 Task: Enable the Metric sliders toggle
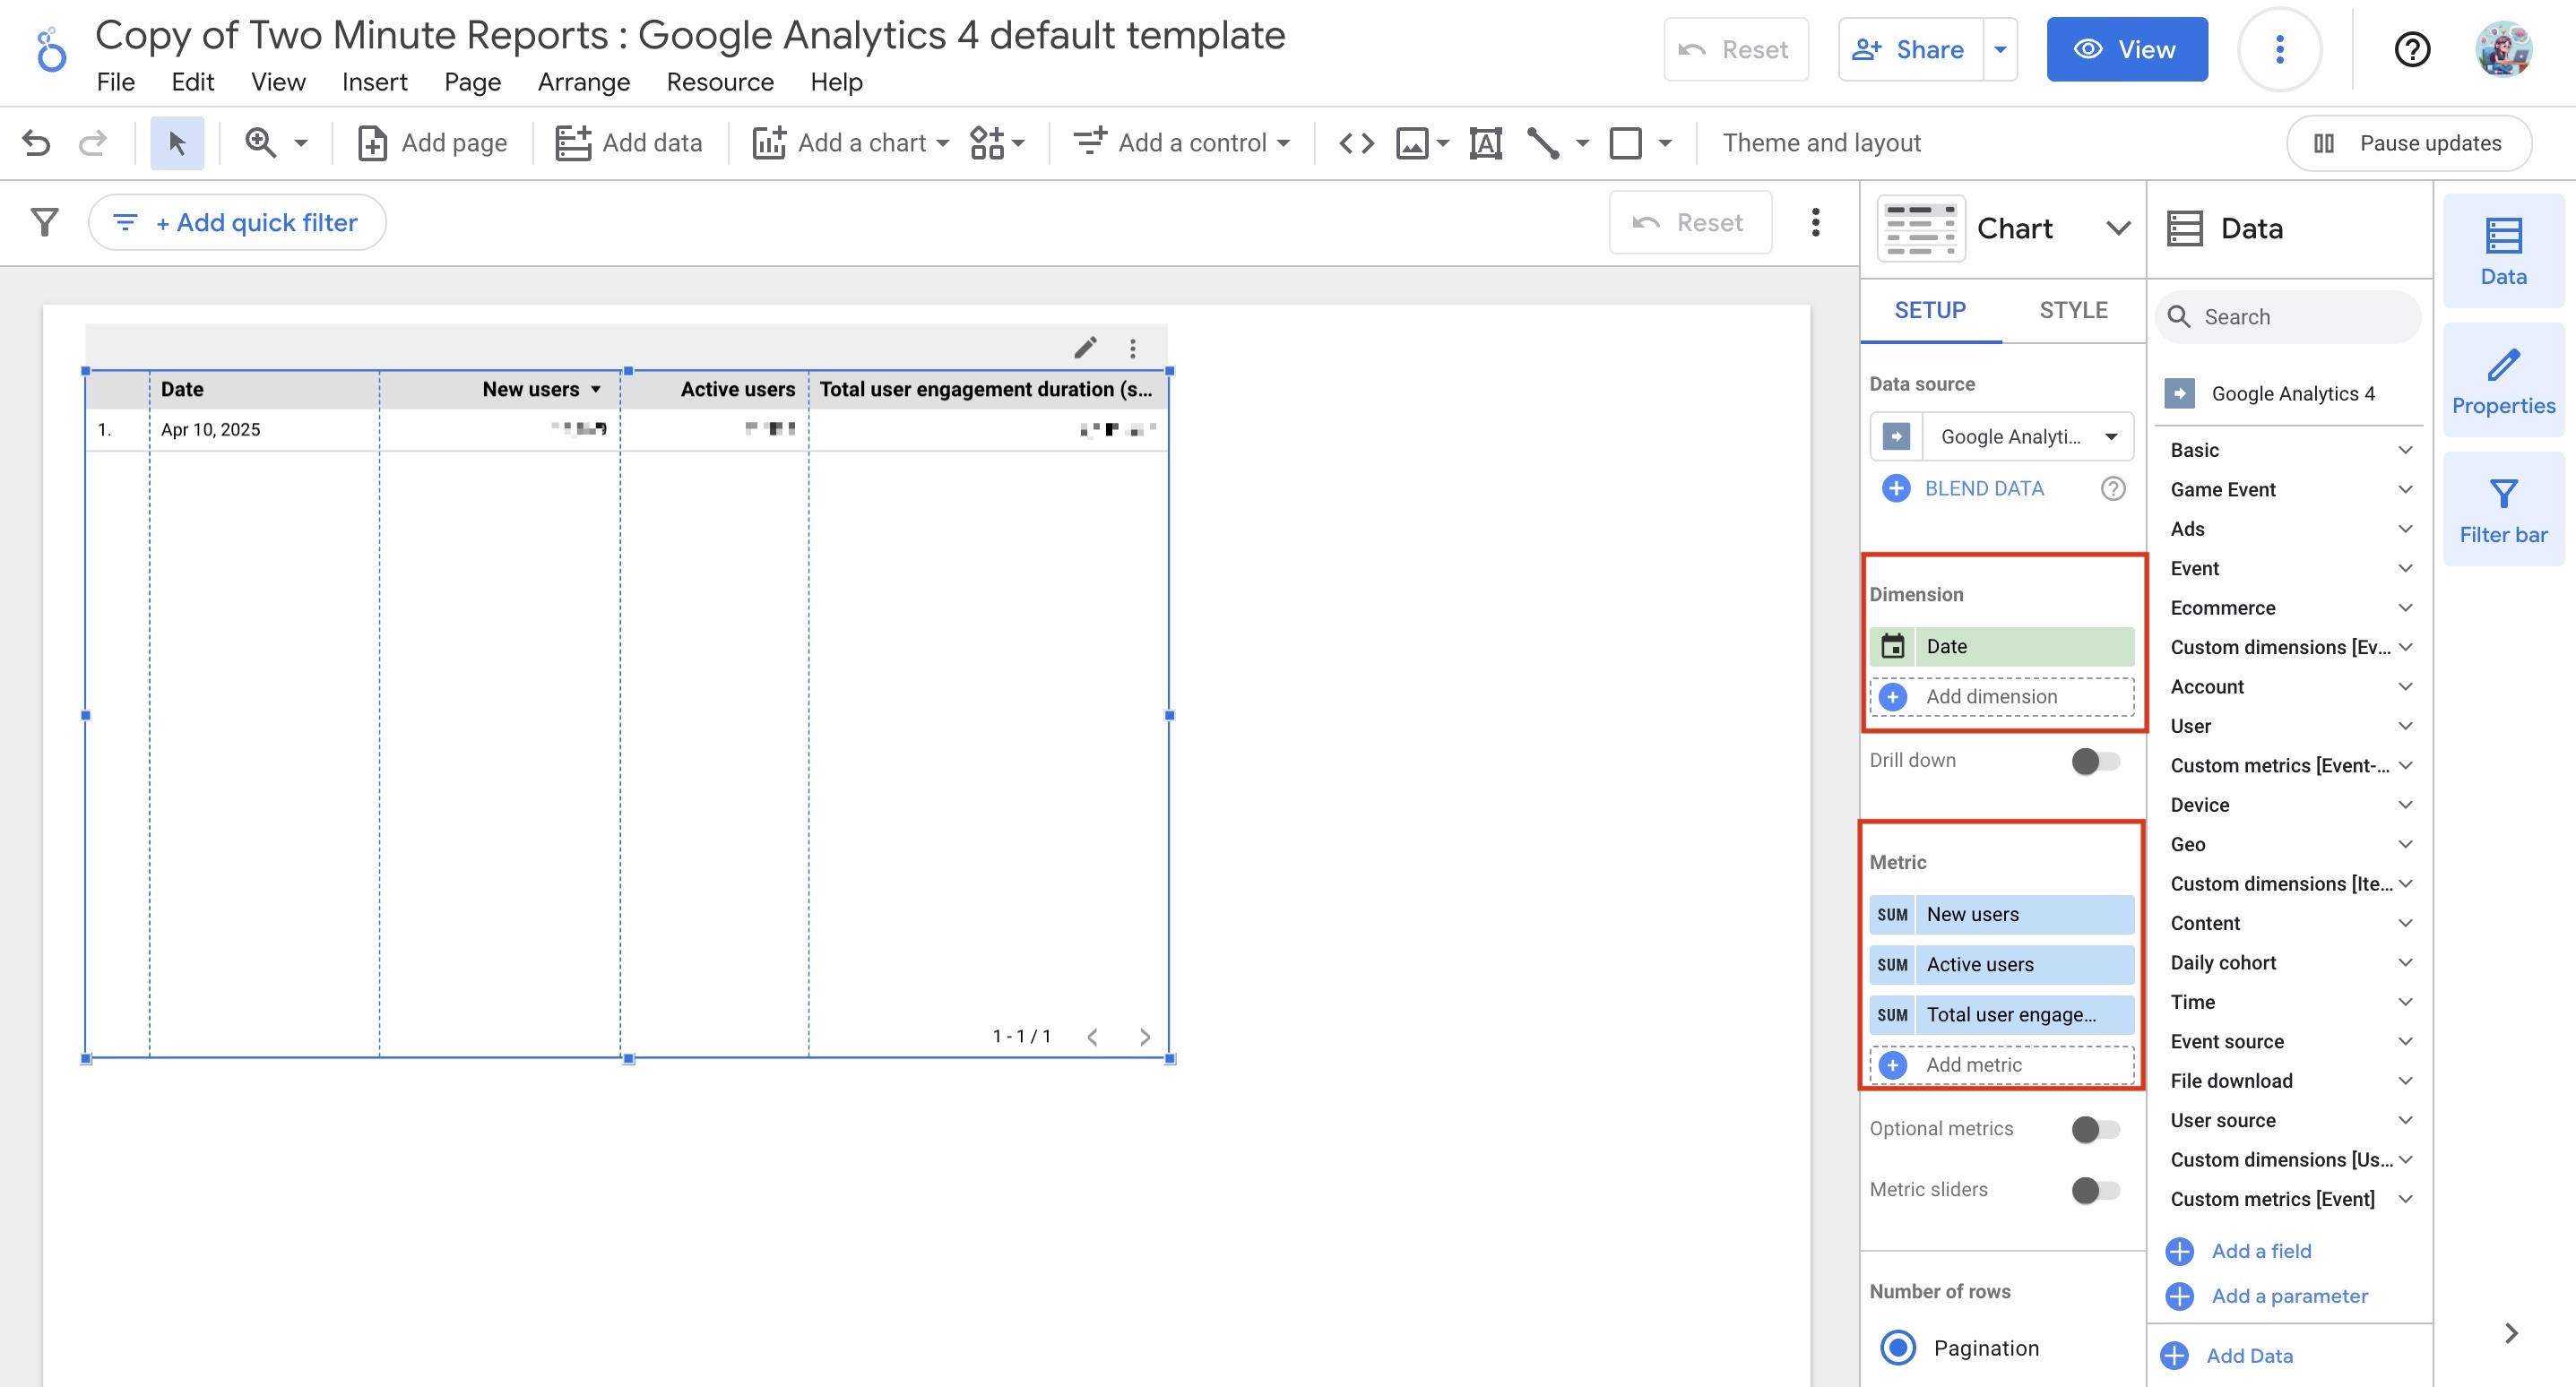coord(2095,1190)
